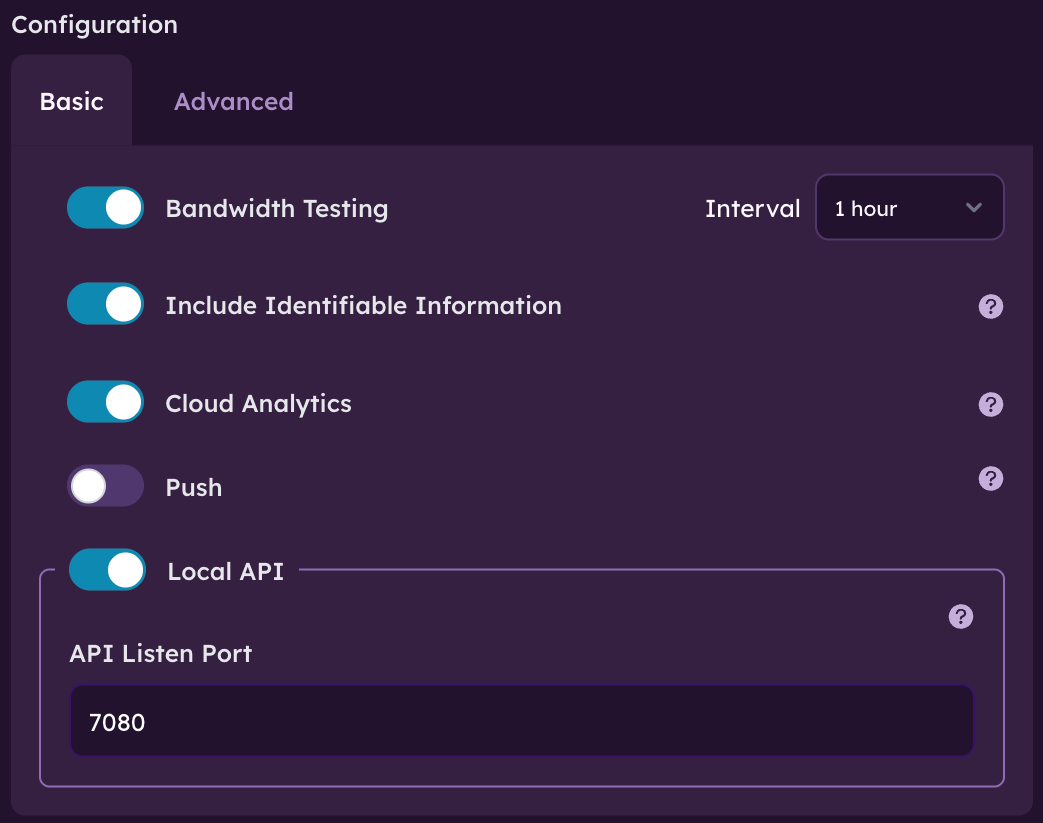This screenshot has width=1043, height=823.
Task: Enable the Push toggle
Action: (105, 486)
